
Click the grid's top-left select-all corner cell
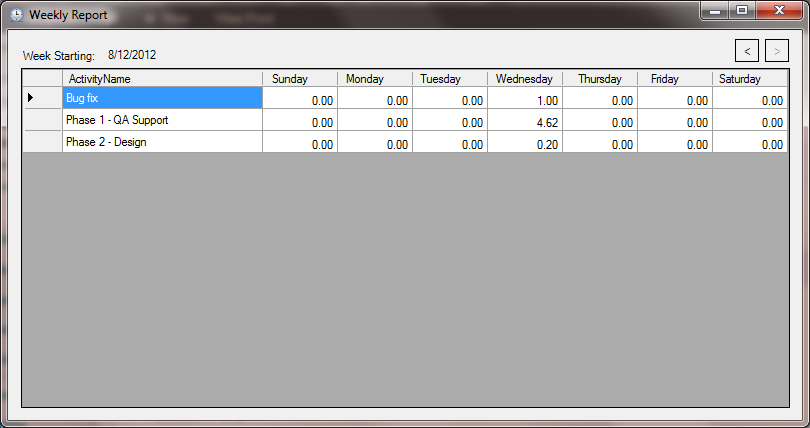[42, 78]
